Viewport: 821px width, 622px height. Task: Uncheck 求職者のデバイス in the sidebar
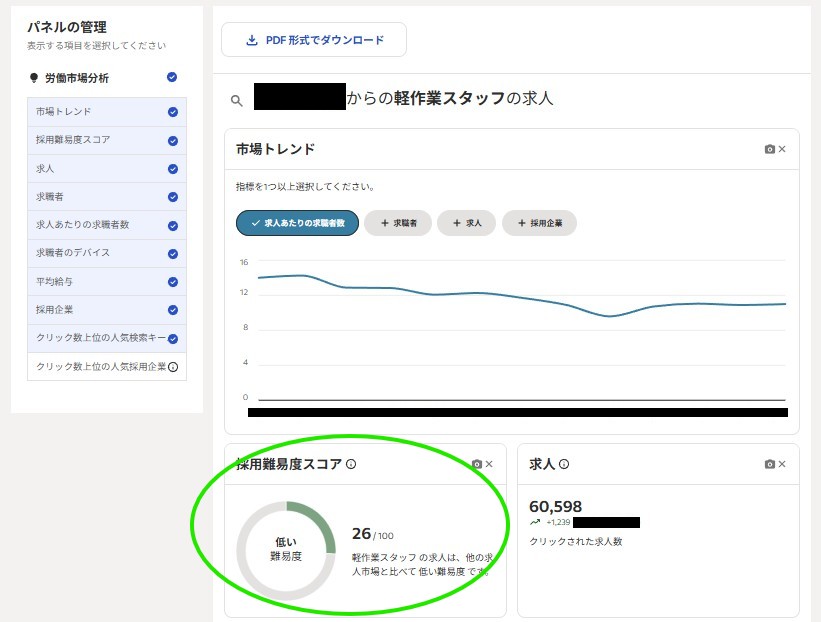coord(173,254)
